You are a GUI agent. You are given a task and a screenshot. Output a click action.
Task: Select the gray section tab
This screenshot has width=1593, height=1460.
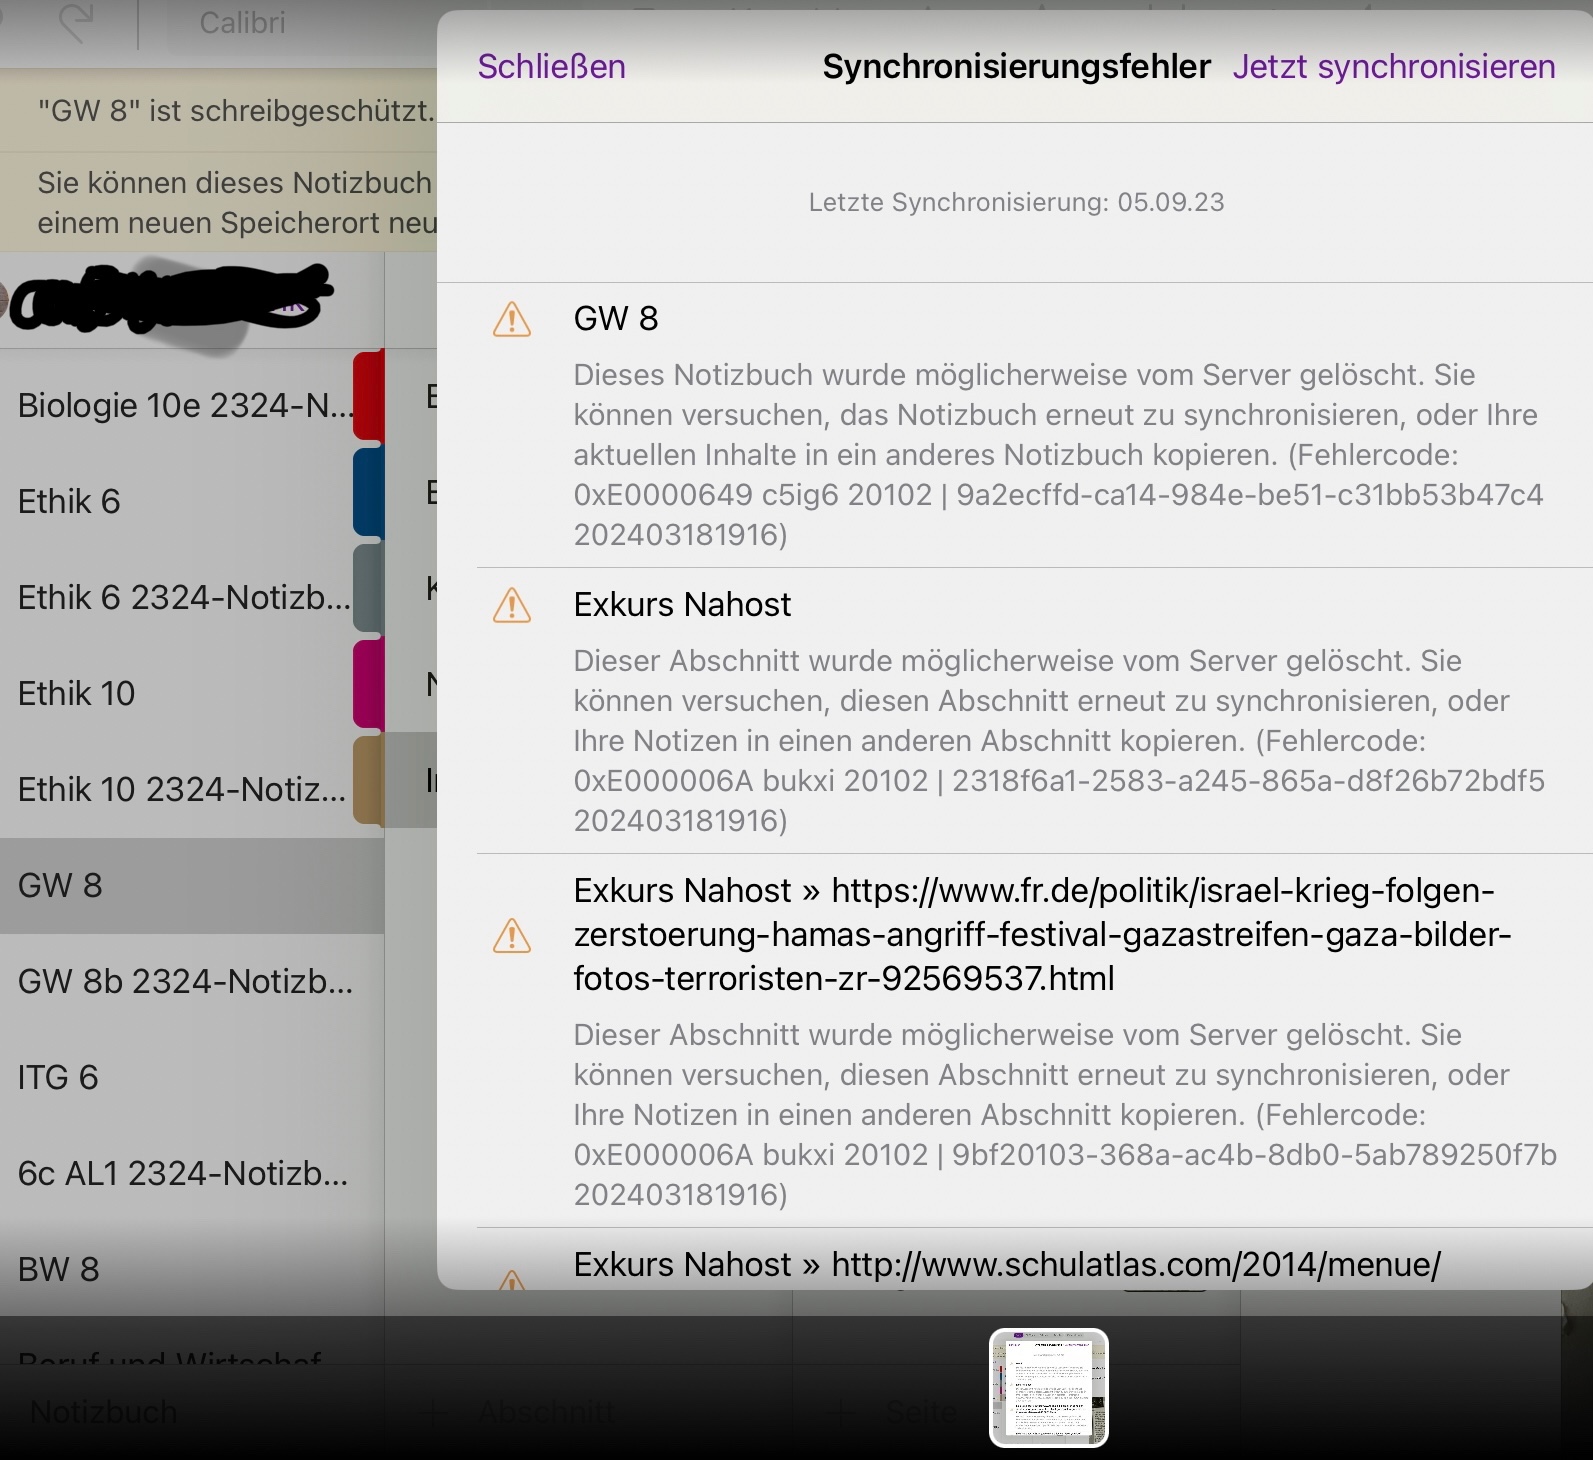click(x=369, y=588)
